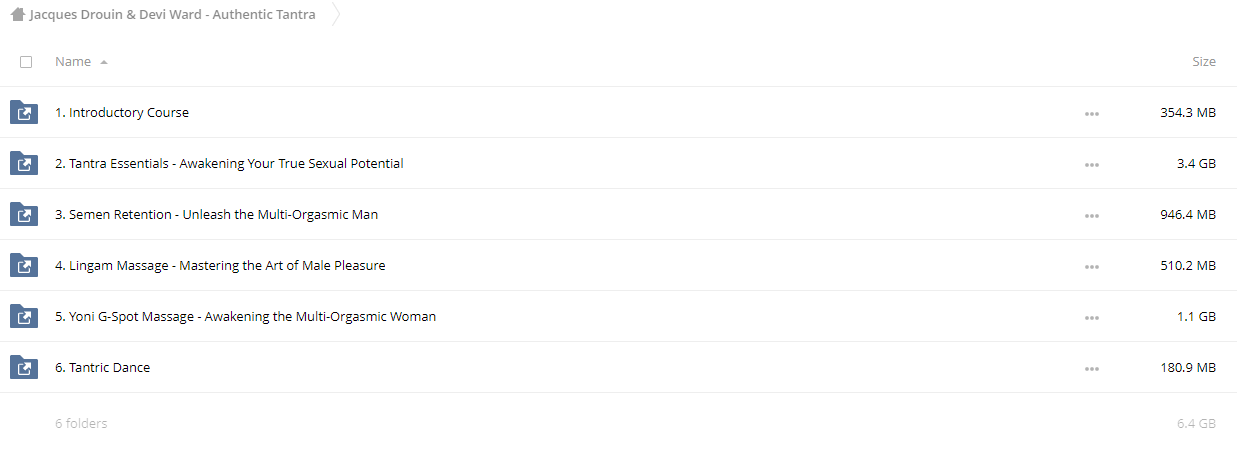Click the folder icon next to Semen Retention

point(23,214)
